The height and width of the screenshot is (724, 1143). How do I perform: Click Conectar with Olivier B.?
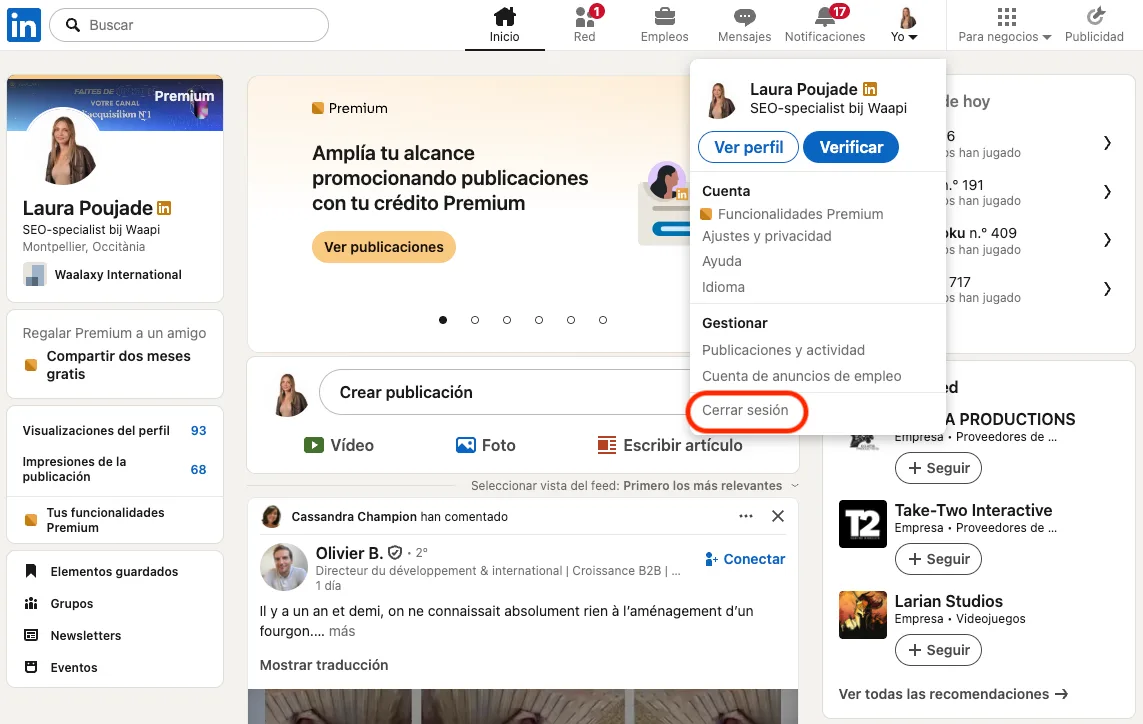745,559
